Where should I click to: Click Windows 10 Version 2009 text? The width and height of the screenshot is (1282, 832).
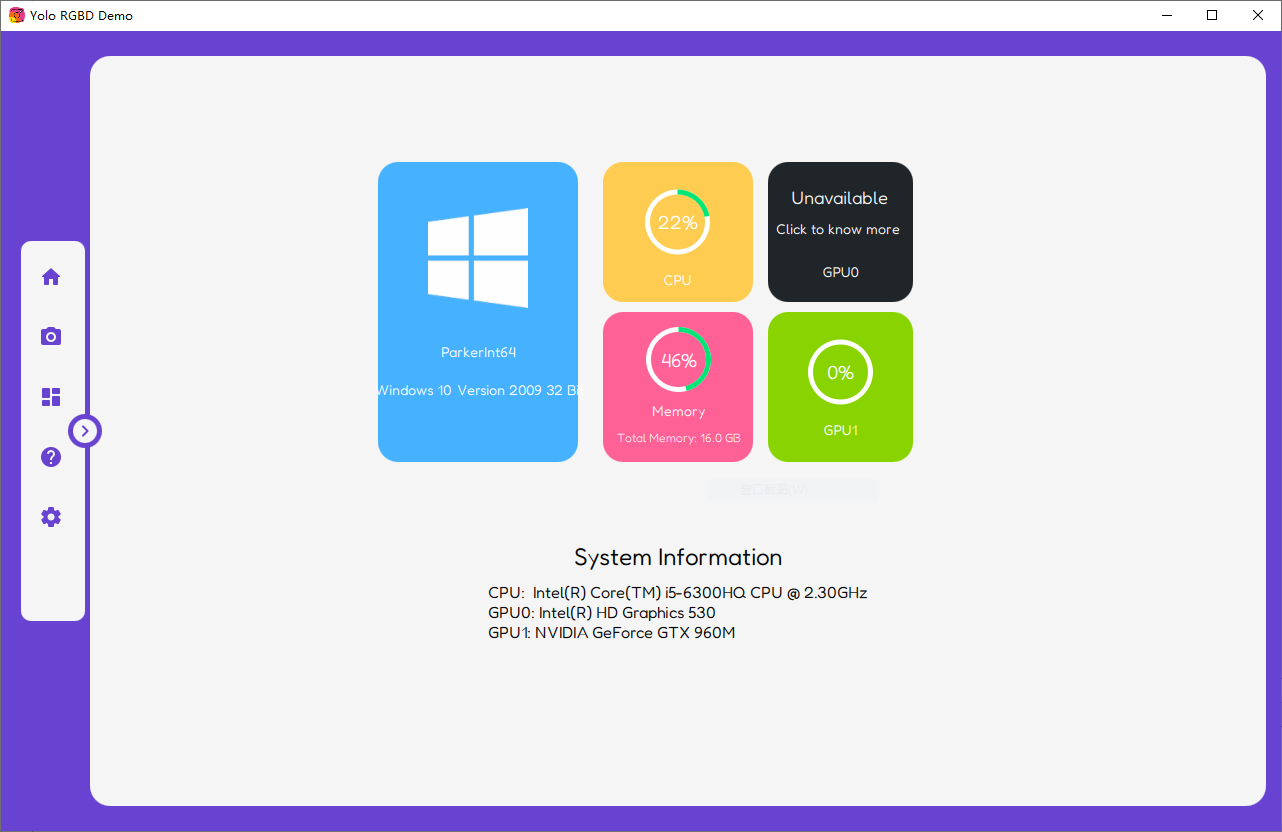pos(478,390)
